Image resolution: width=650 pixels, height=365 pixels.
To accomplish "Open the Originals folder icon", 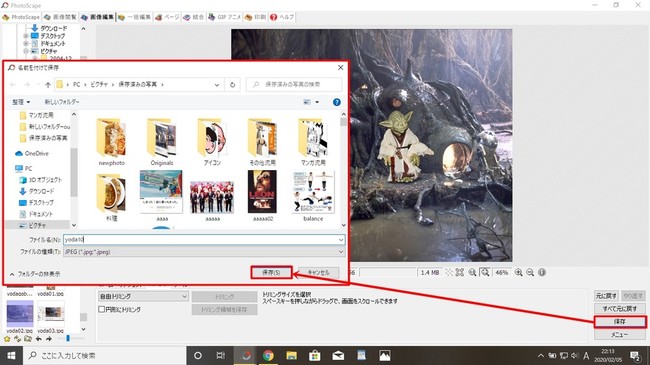I will pos(162,139).
